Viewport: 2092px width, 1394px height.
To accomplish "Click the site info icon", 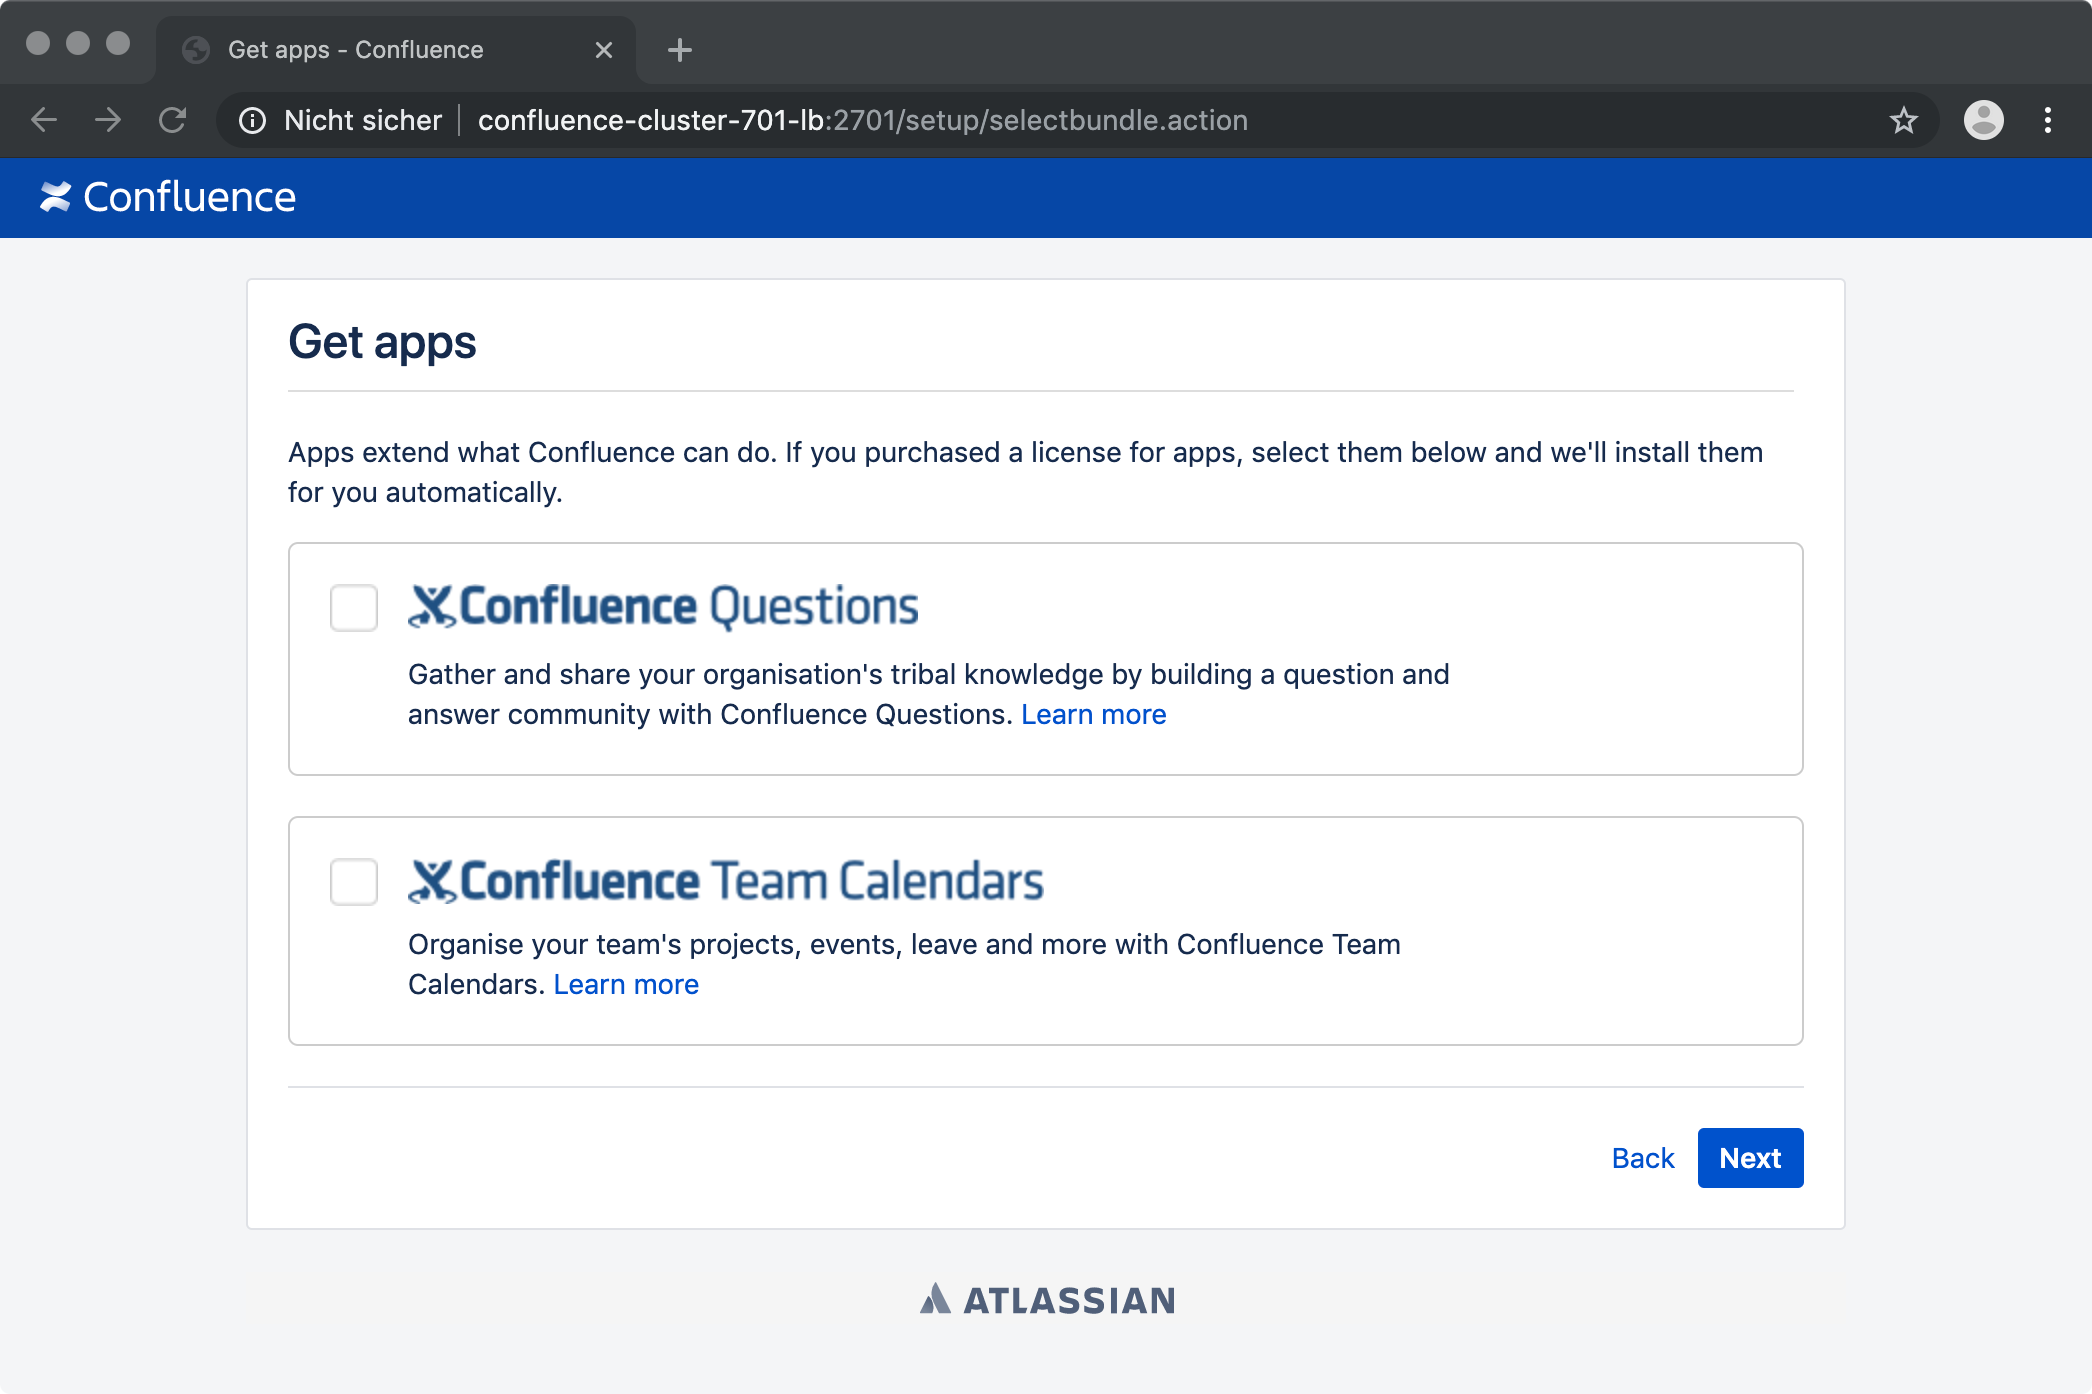I will pyautogui.click(x=253, y=120).
